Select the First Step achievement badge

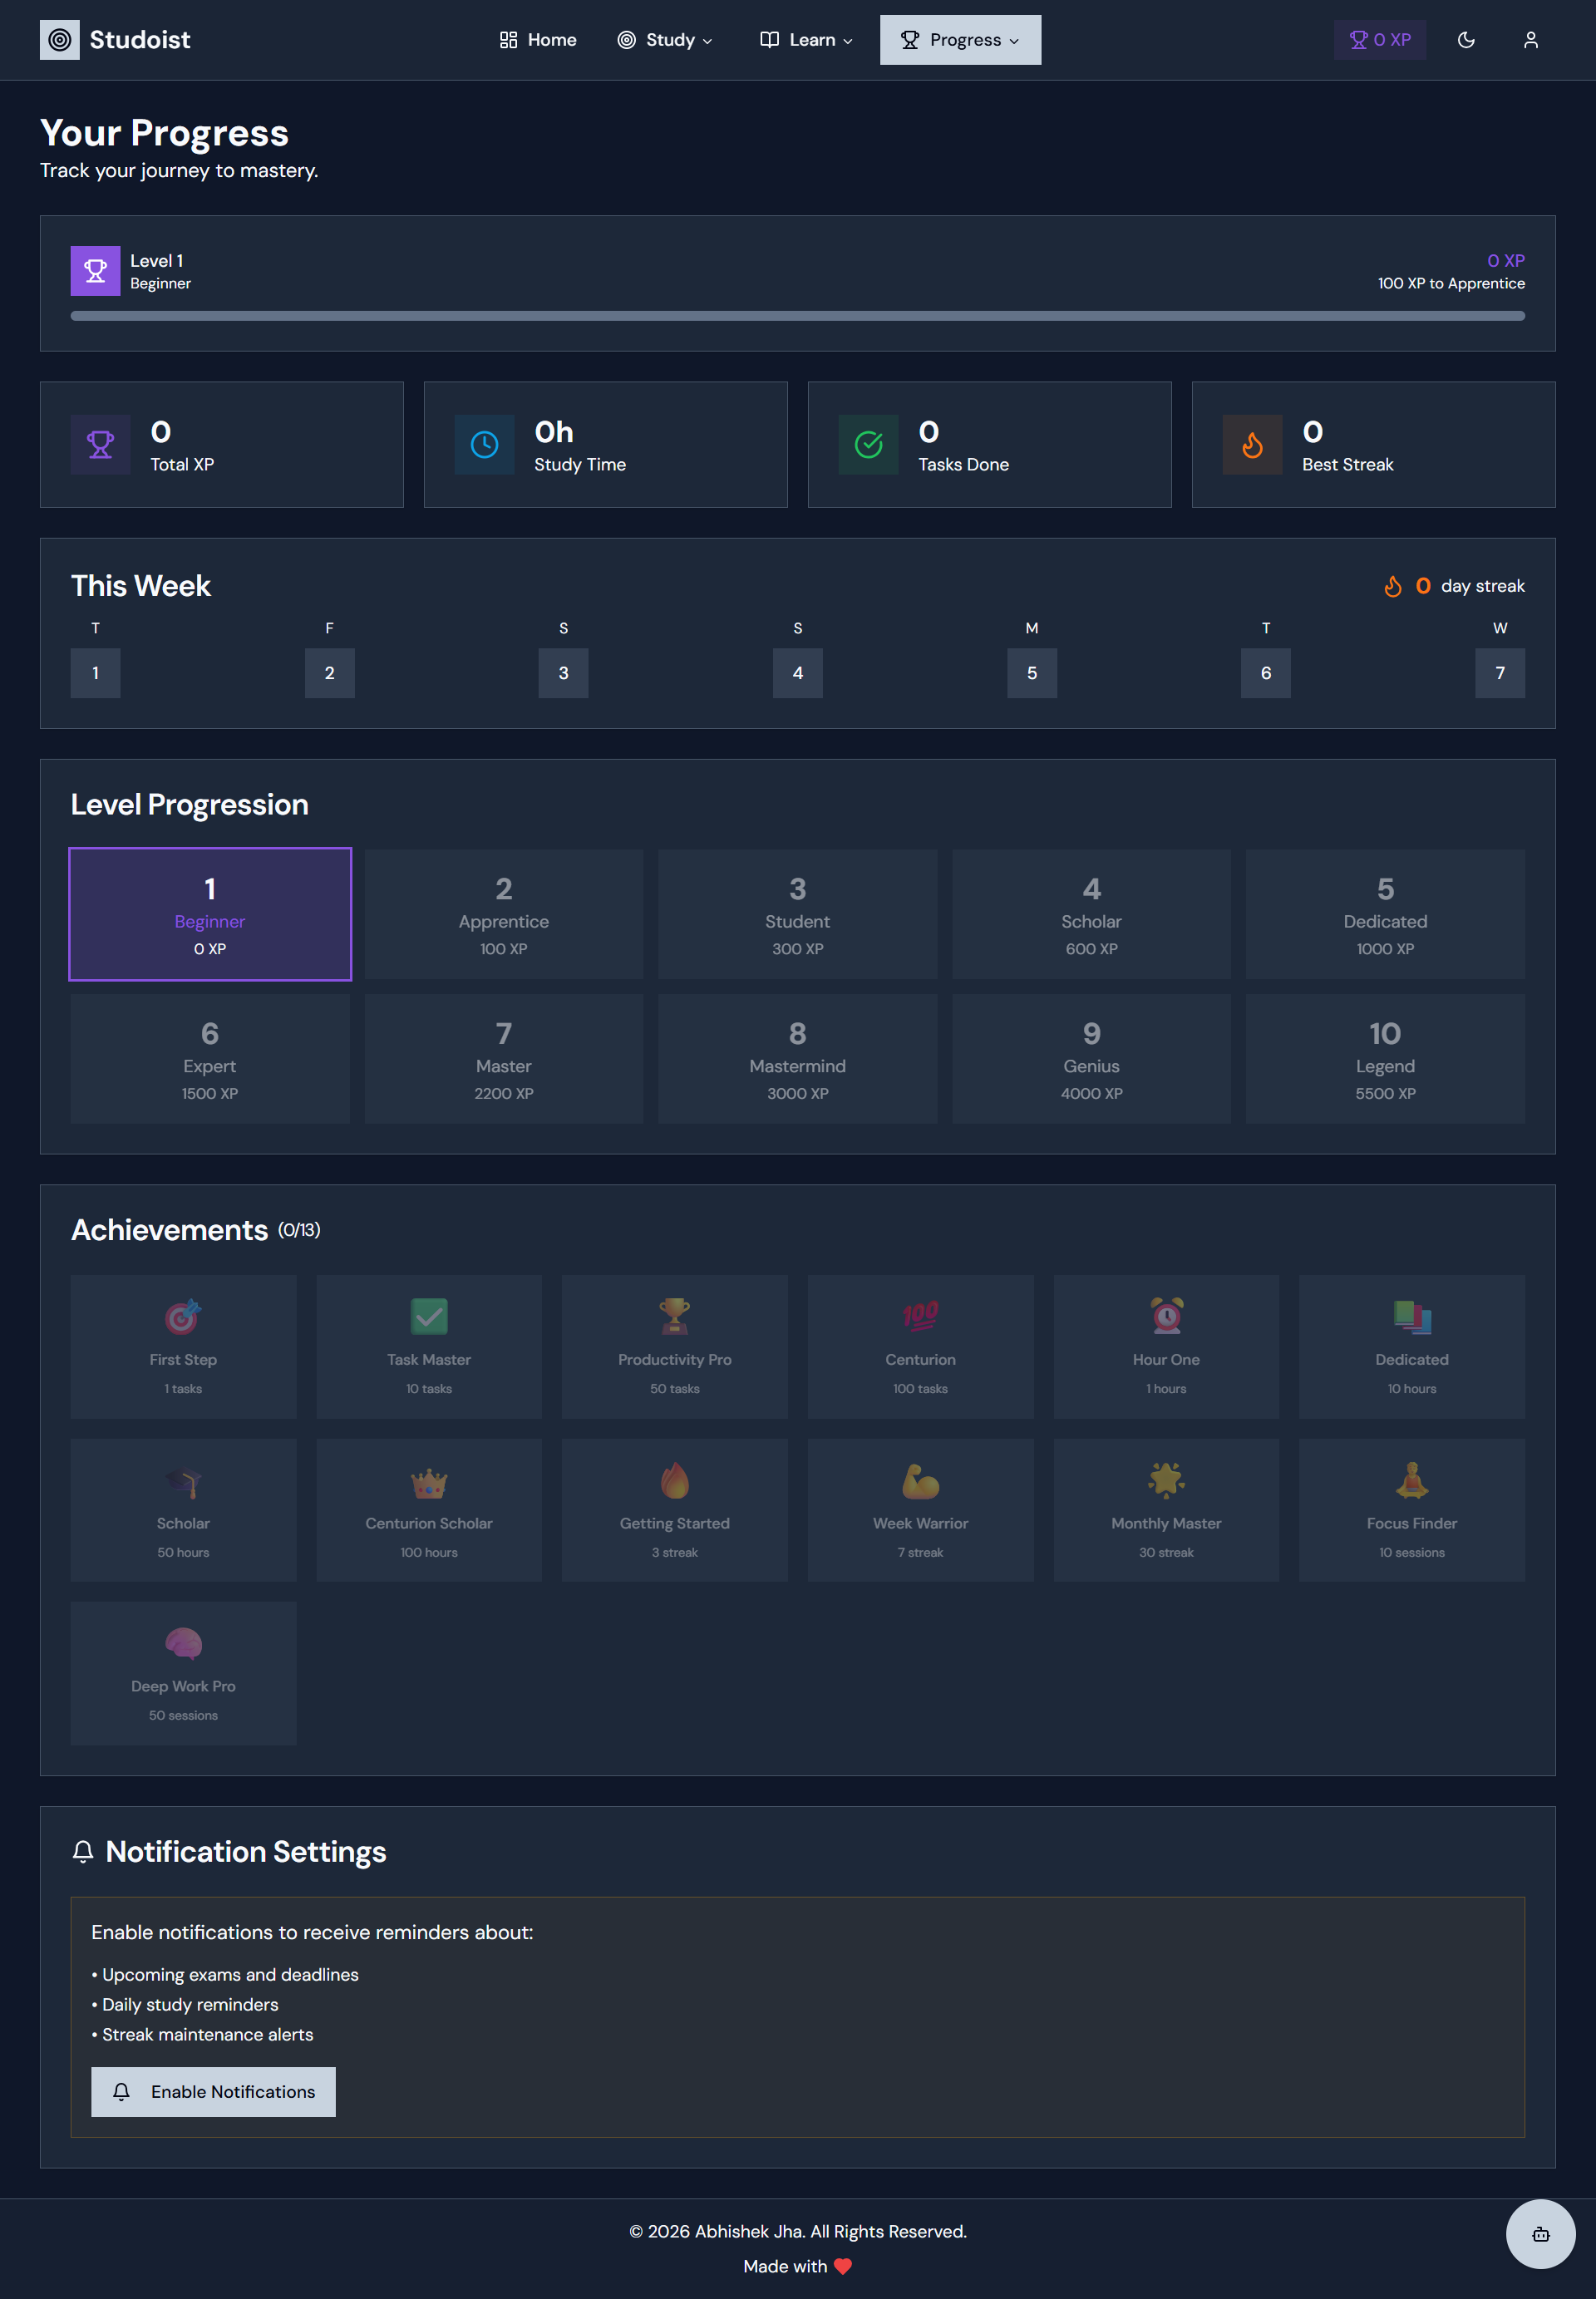pos(183,1346)
